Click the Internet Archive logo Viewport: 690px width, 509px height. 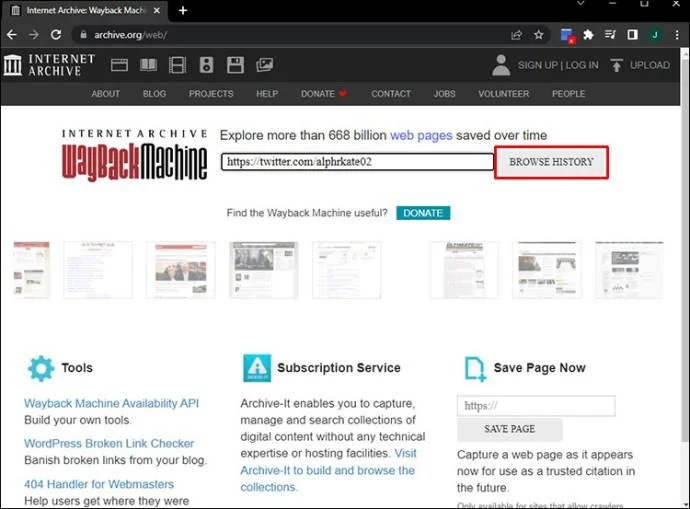(49, 65)
